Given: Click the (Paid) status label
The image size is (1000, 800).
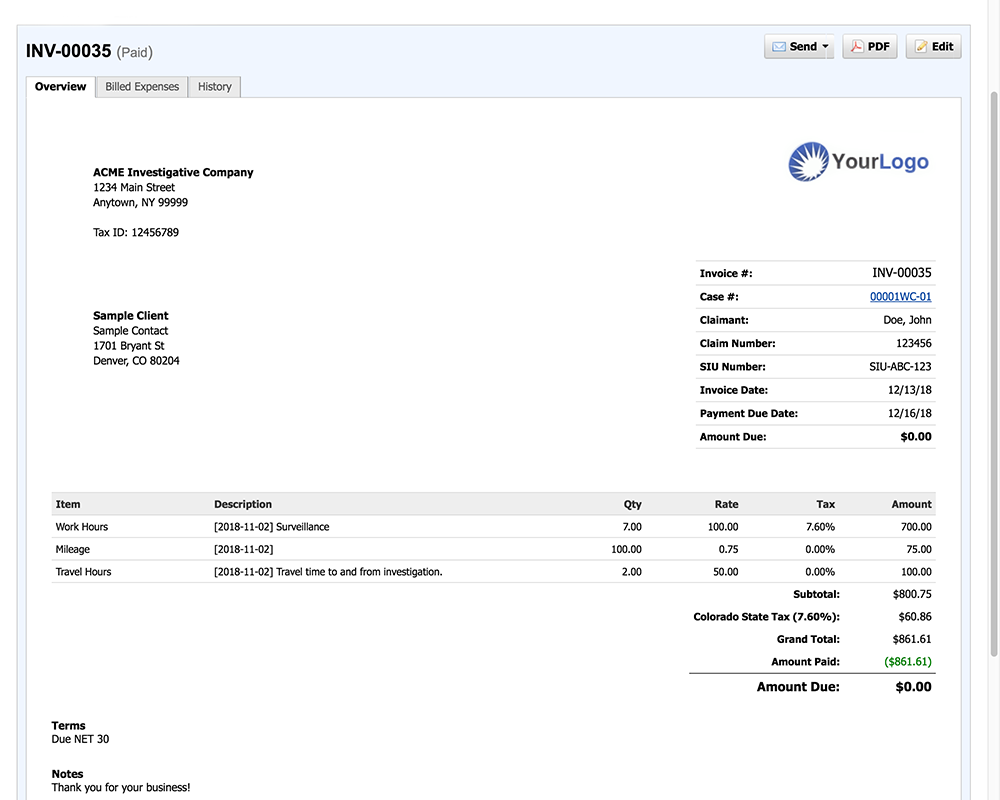Looking at the screenshot, I should point(135,52).
